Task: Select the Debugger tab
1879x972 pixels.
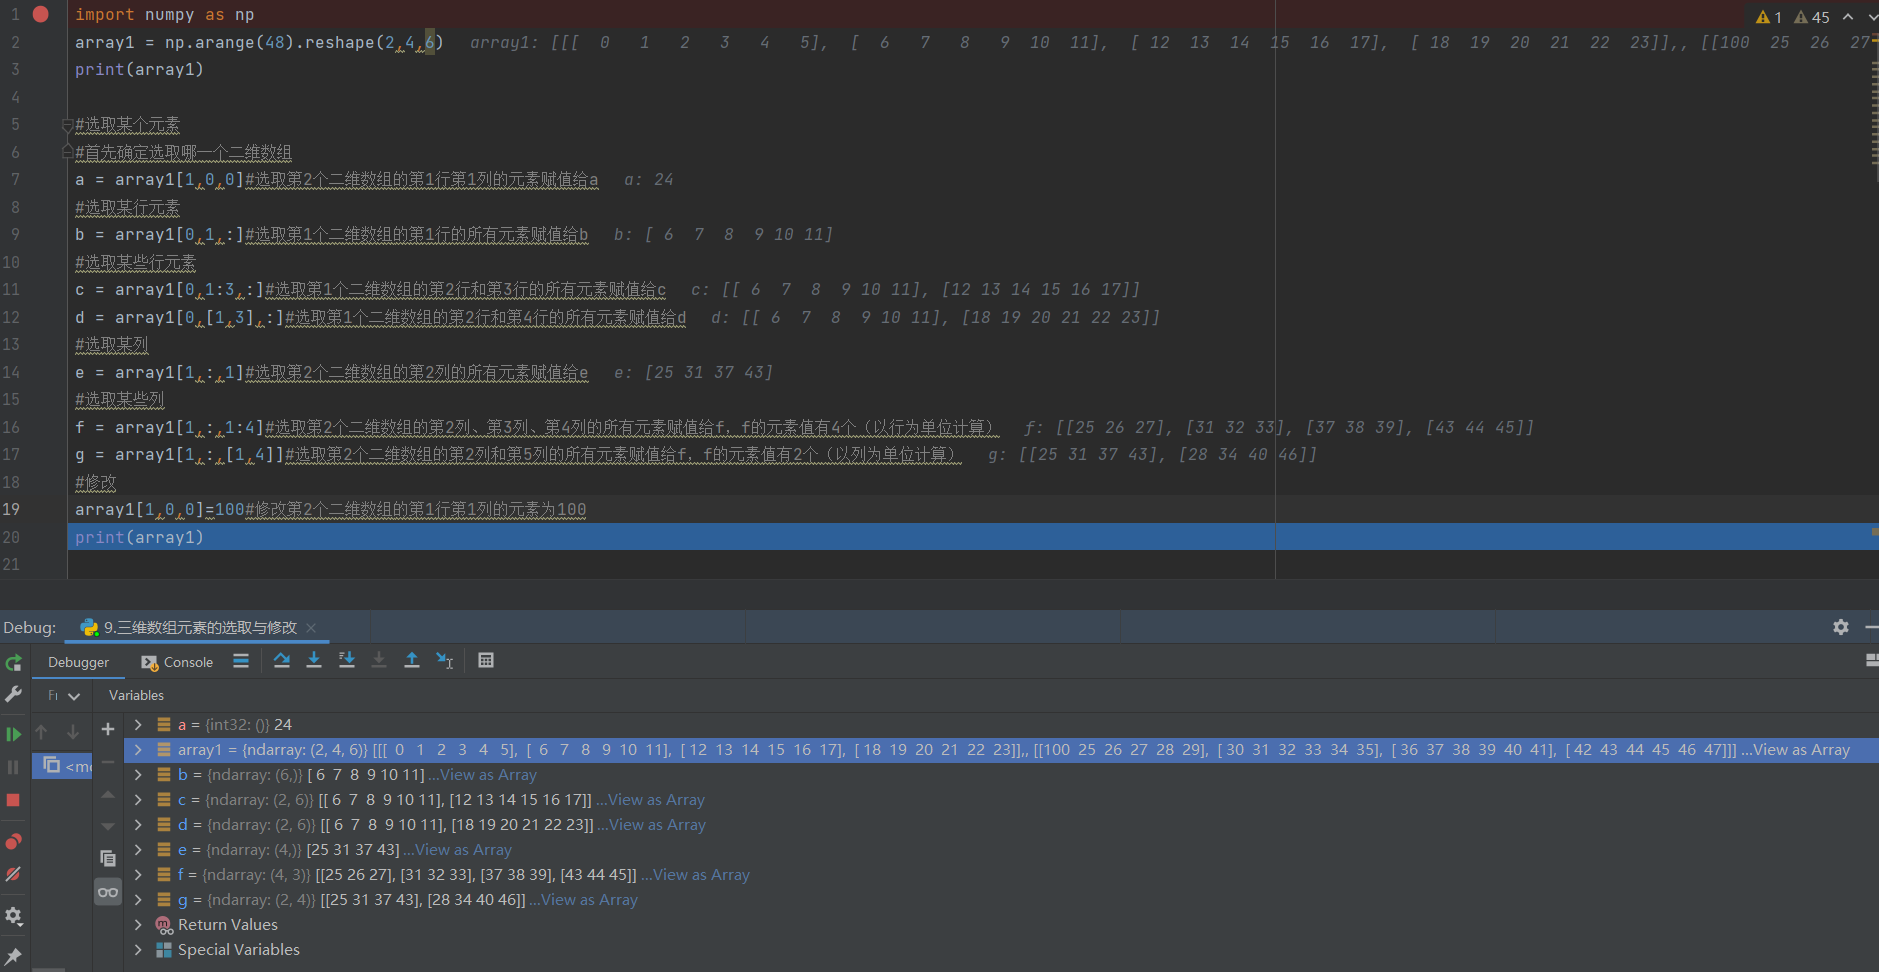Action: click(x=78, y=662)
